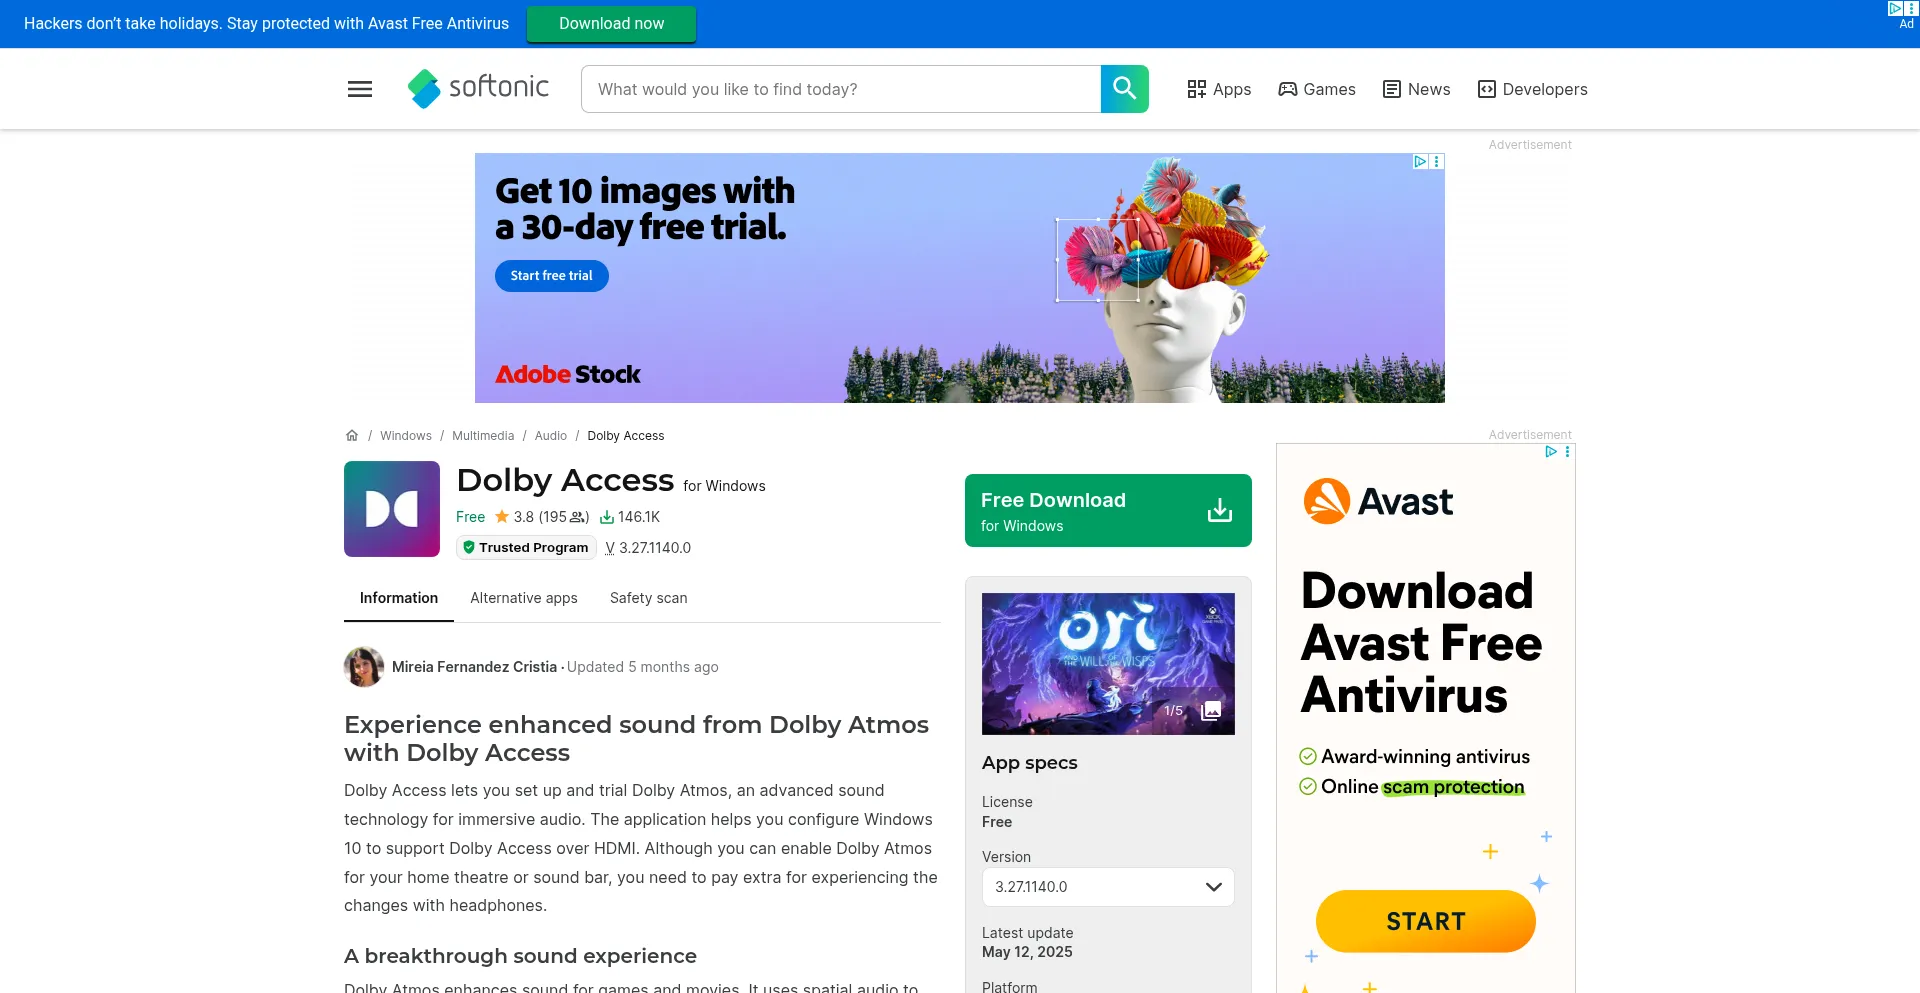
Task: Switch to the Safety scan tab
Action: pyautogui.click(x=648, y=598)
